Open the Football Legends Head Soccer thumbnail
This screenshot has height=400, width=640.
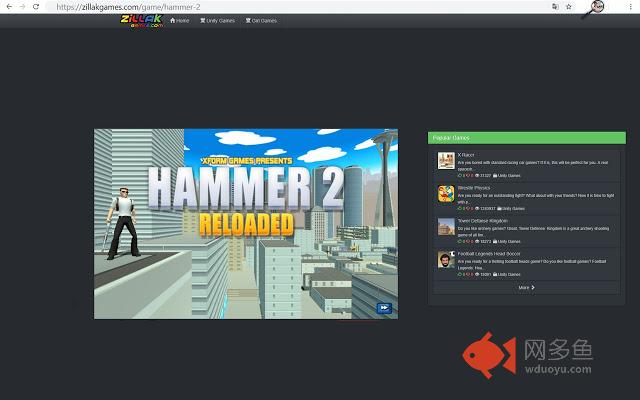point(446,260)
